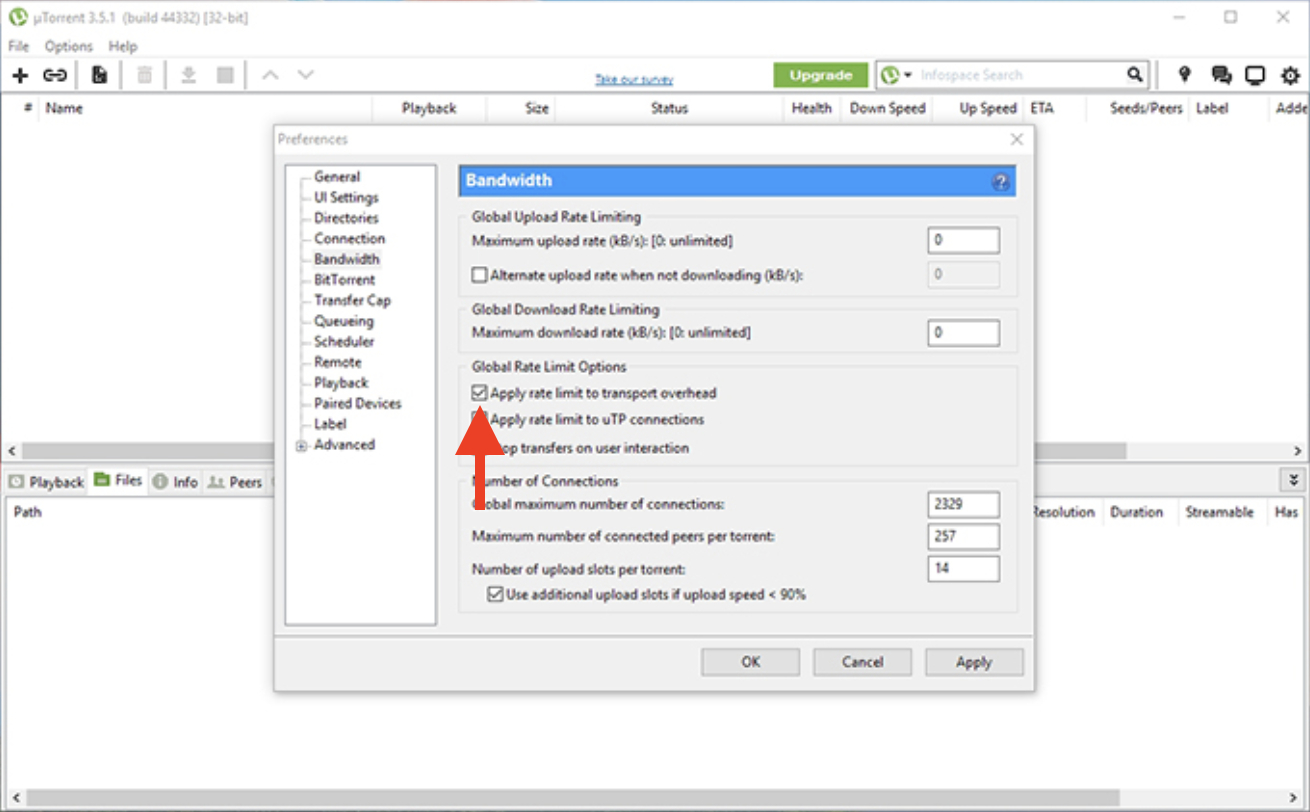Screen dimensions: 1310x812
Task: Click the greyed-out Stop torrent square icon
Action: pos(225,75)
